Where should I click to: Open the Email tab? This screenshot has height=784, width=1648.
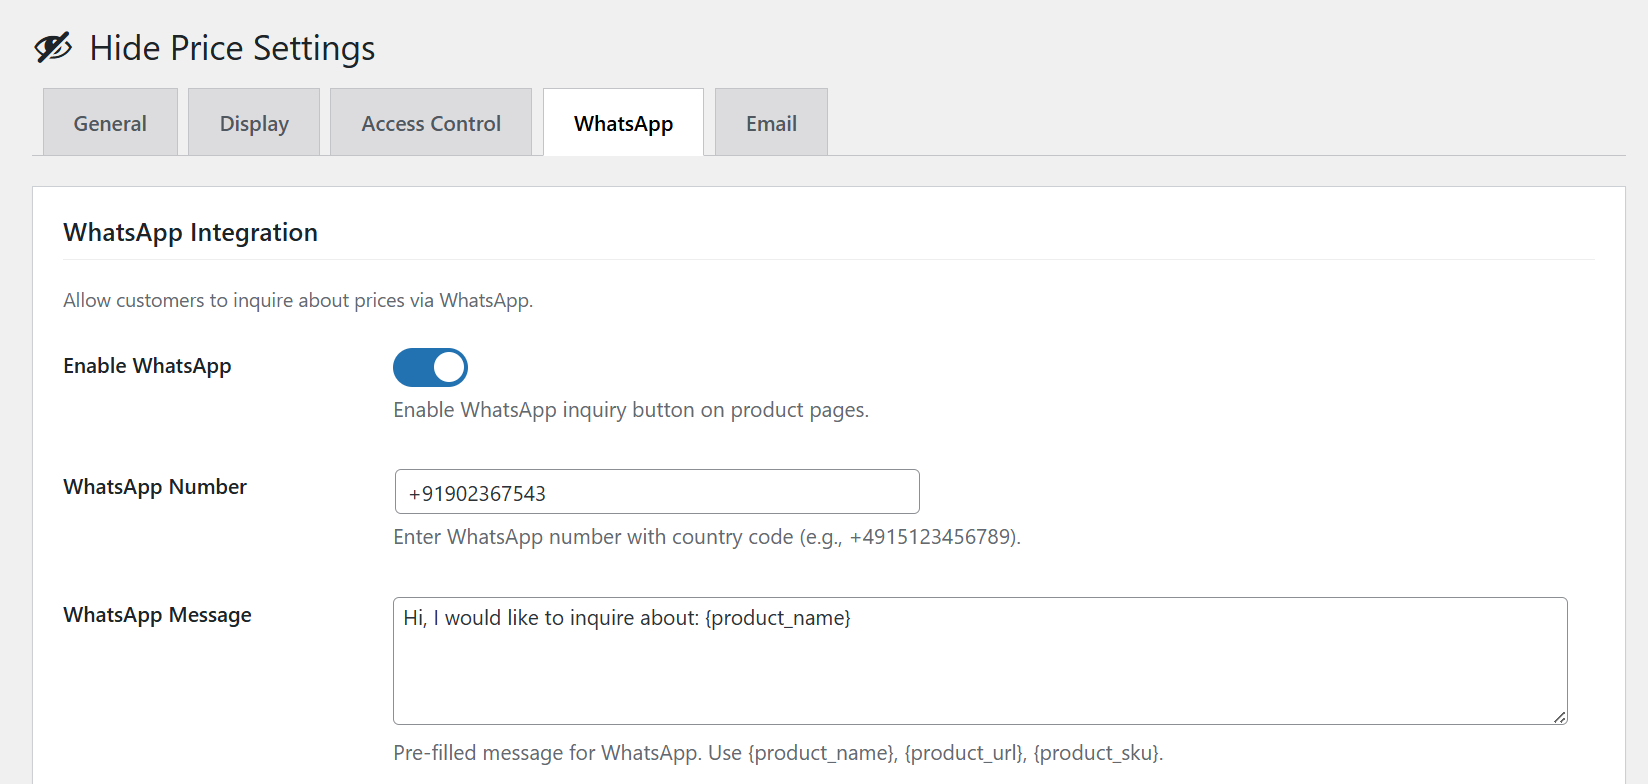771,122
